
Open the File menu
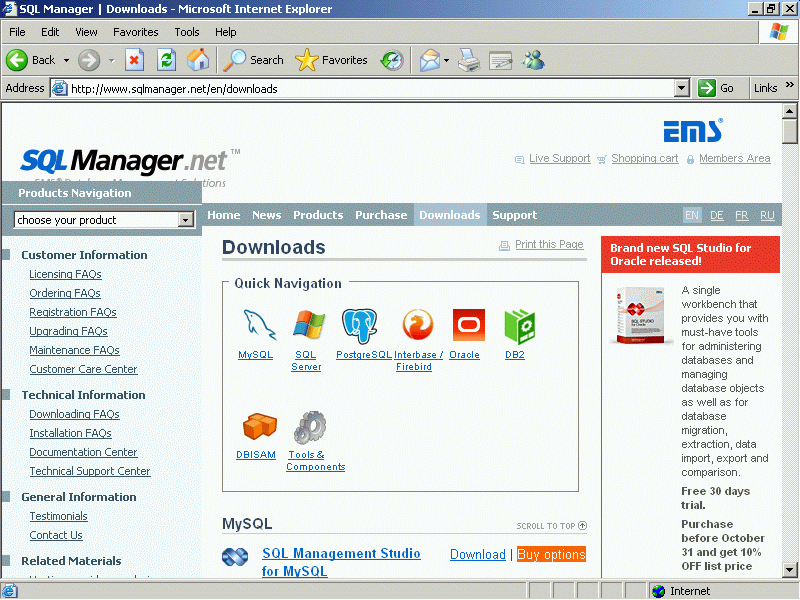[17, 32]
